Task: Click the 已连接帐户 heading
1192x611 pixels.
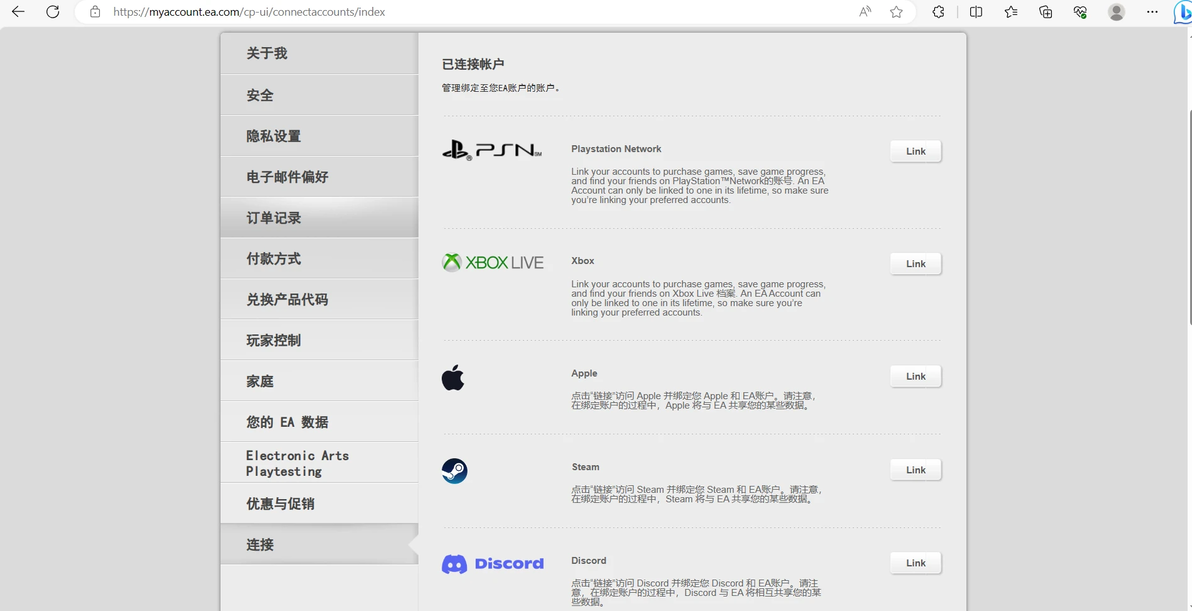Action: [473, 65]
